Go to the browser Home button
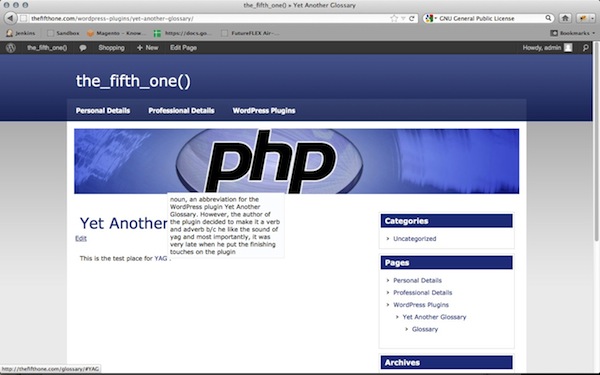The height and width of the screenshot is (375, 600). point(565,18)
